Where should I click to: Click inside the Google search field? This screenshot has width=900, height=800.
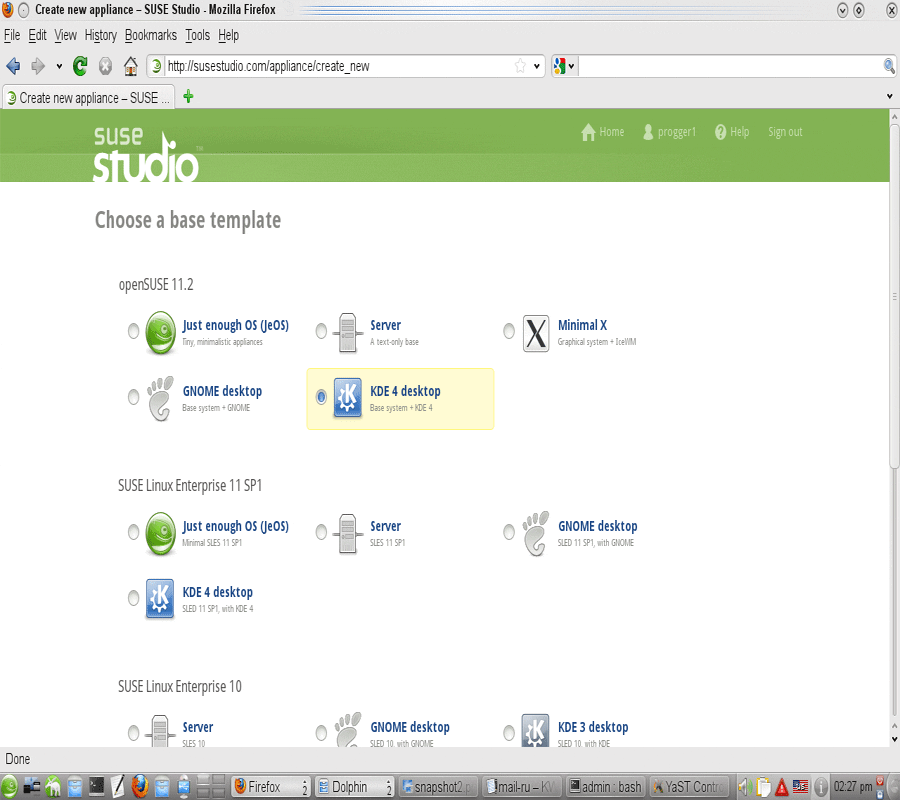pos(730,66)
